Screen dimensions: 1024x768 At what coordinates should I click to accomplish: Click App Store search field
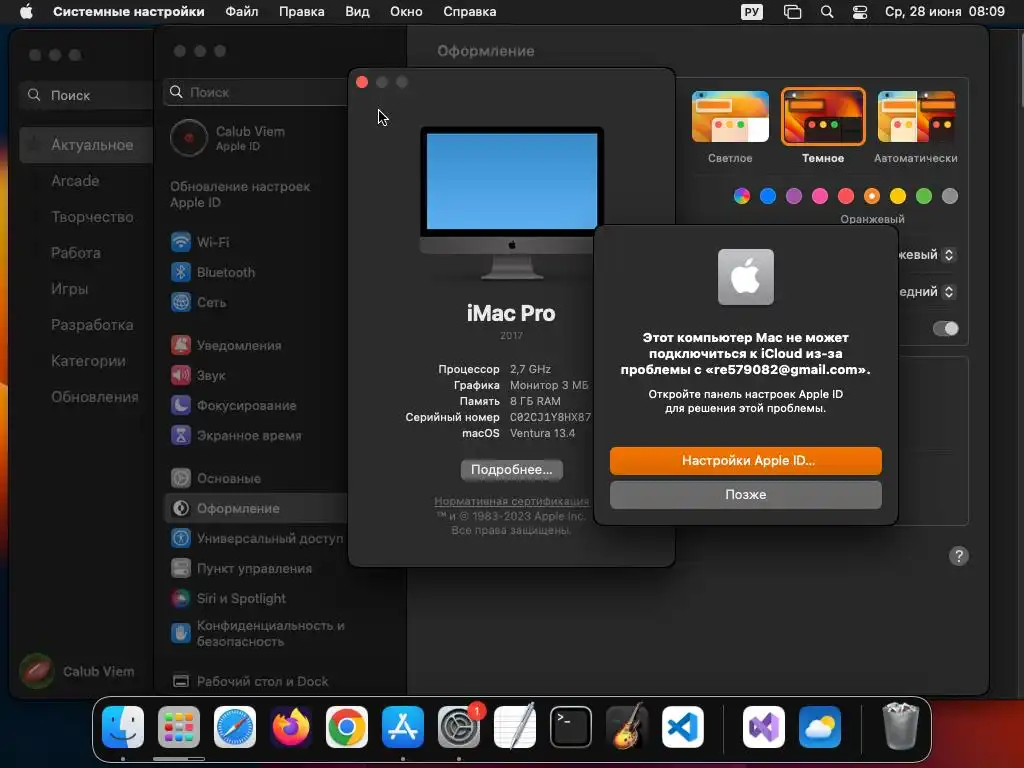coord(86,95)
